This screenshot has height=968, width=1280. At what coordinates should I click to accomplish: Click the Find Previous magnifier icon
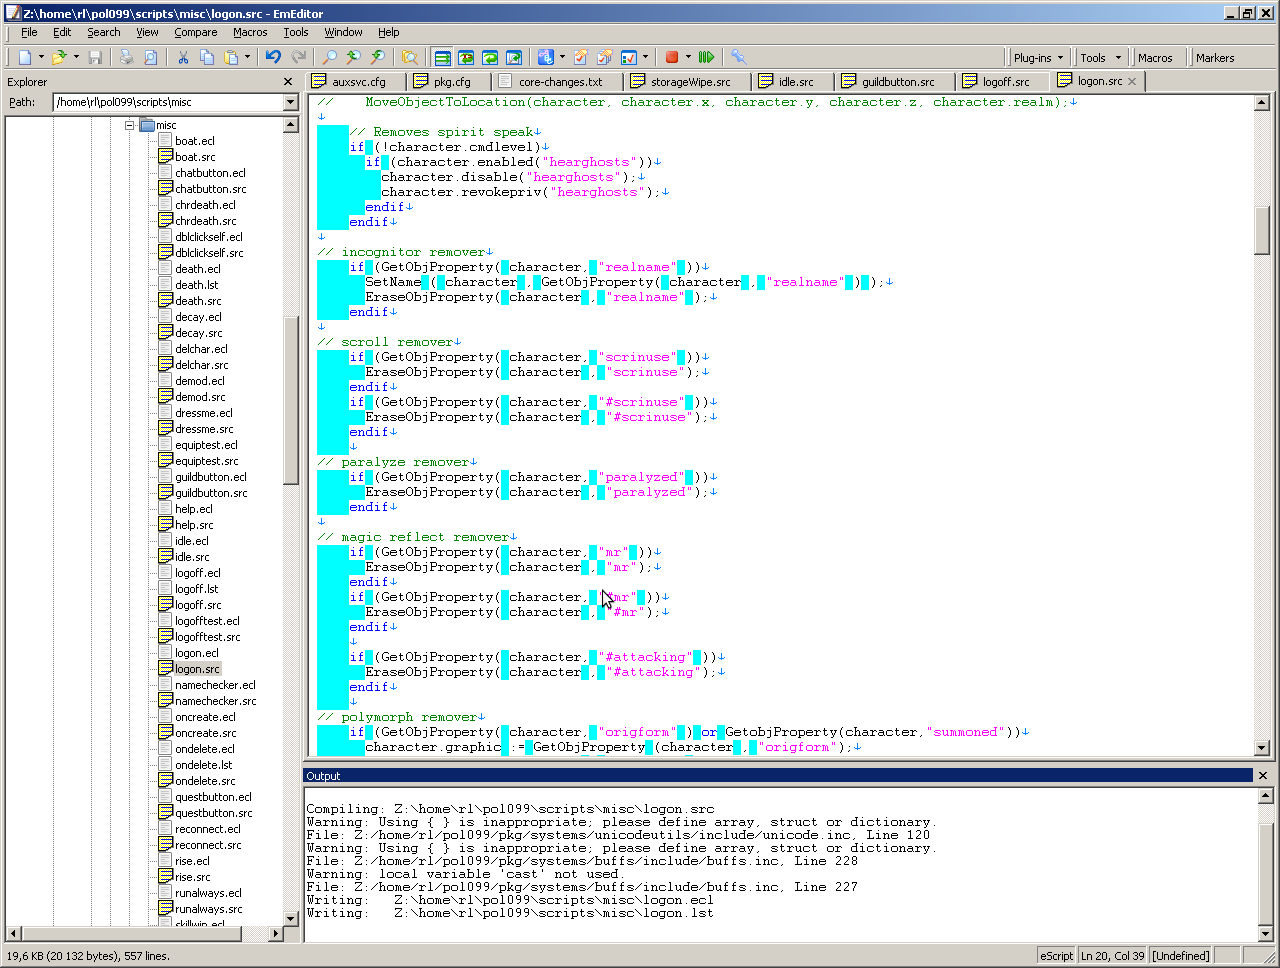coord(354,57)
